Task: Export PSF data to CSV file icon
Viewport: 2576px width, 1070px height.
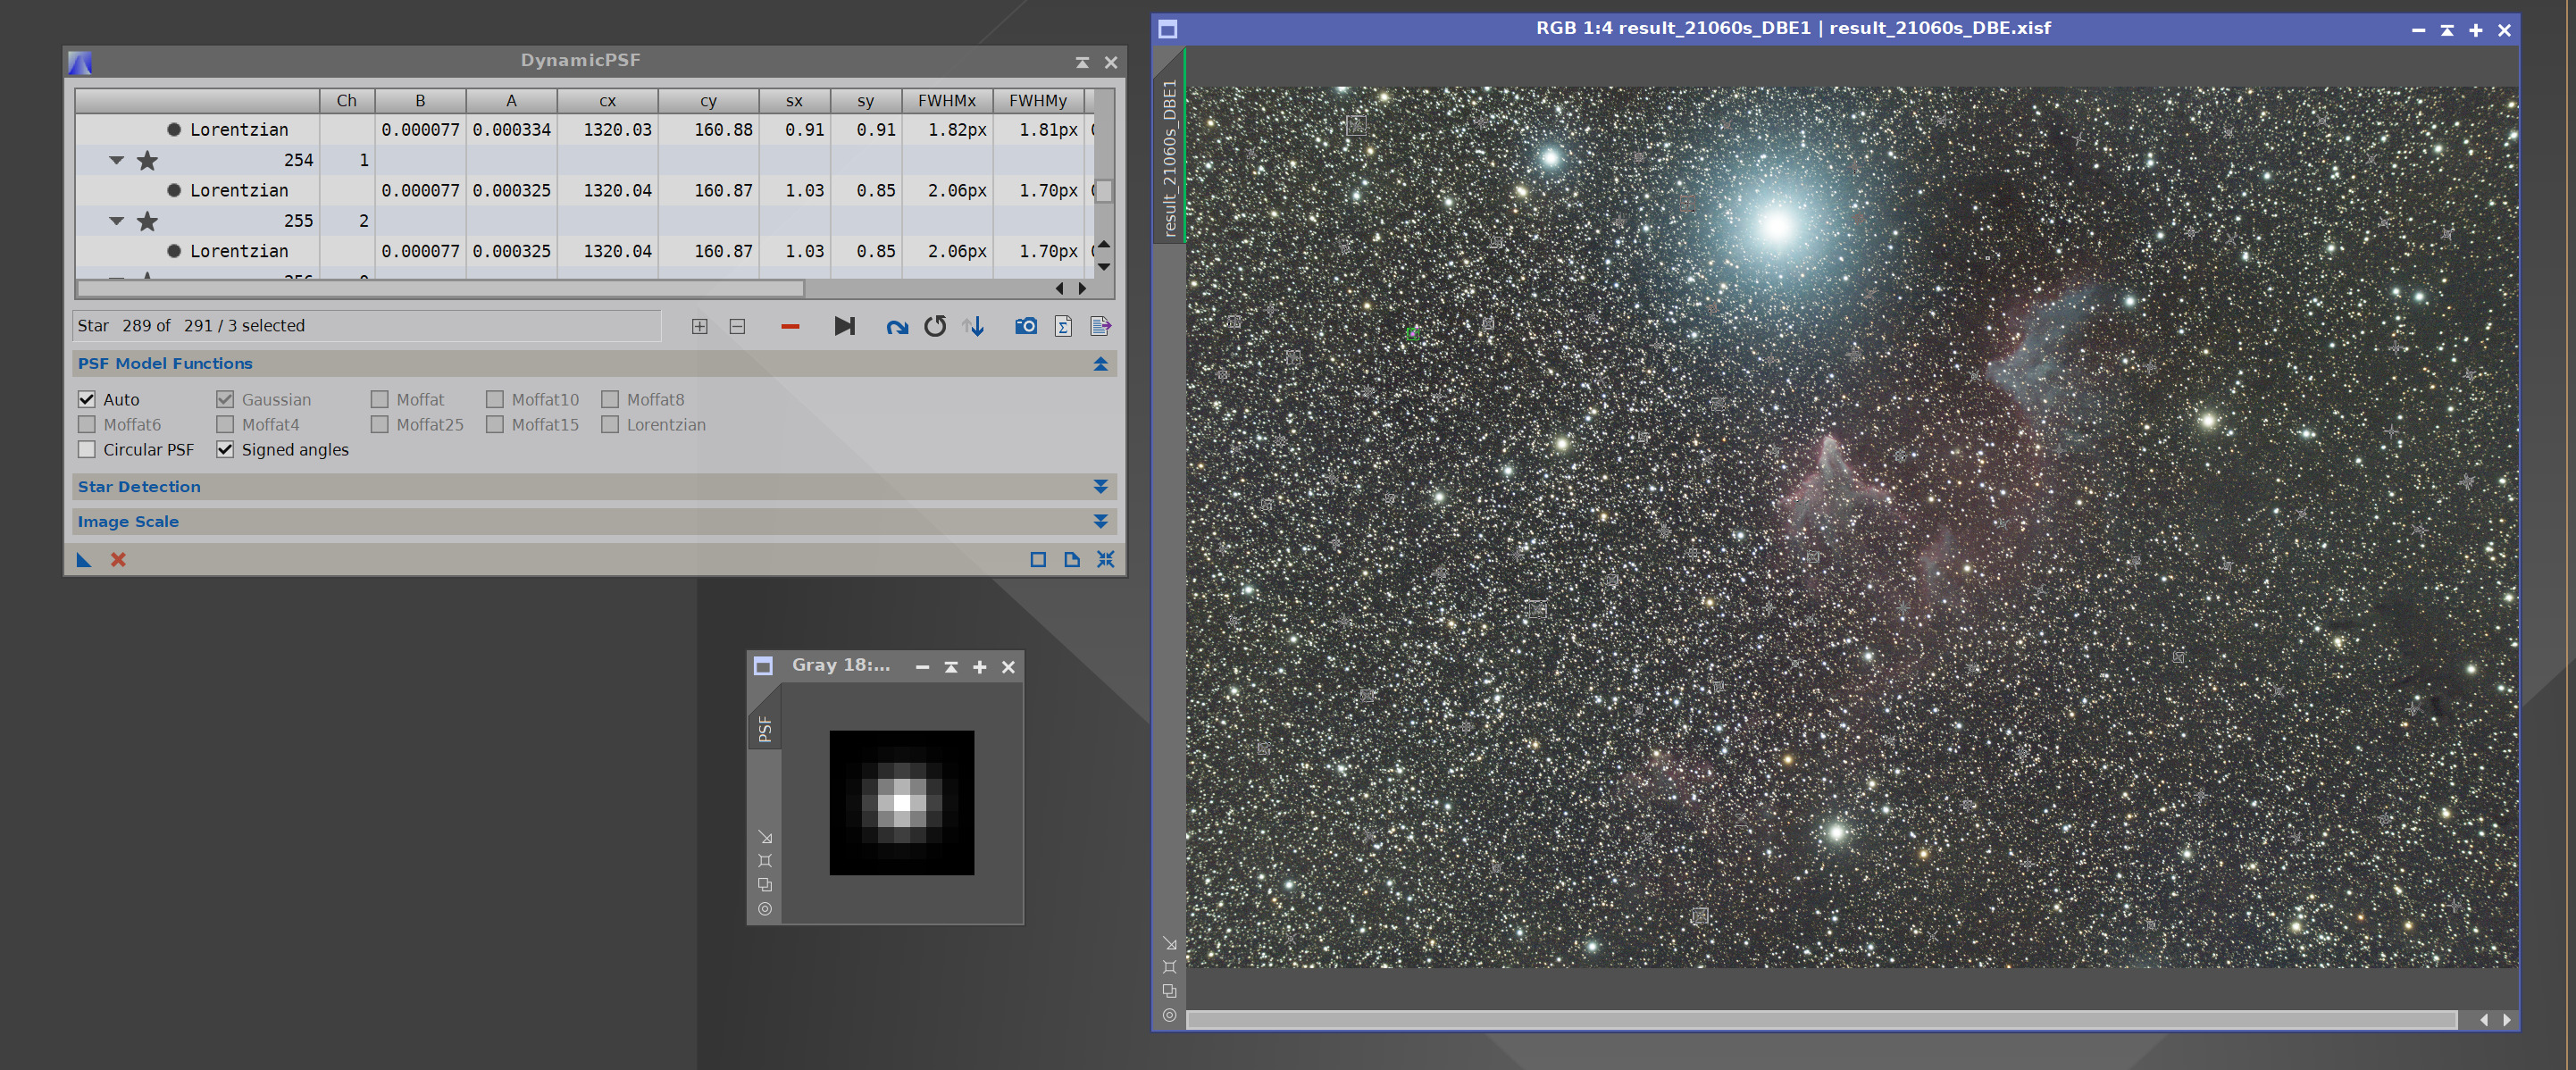Action: [1101, 326]
